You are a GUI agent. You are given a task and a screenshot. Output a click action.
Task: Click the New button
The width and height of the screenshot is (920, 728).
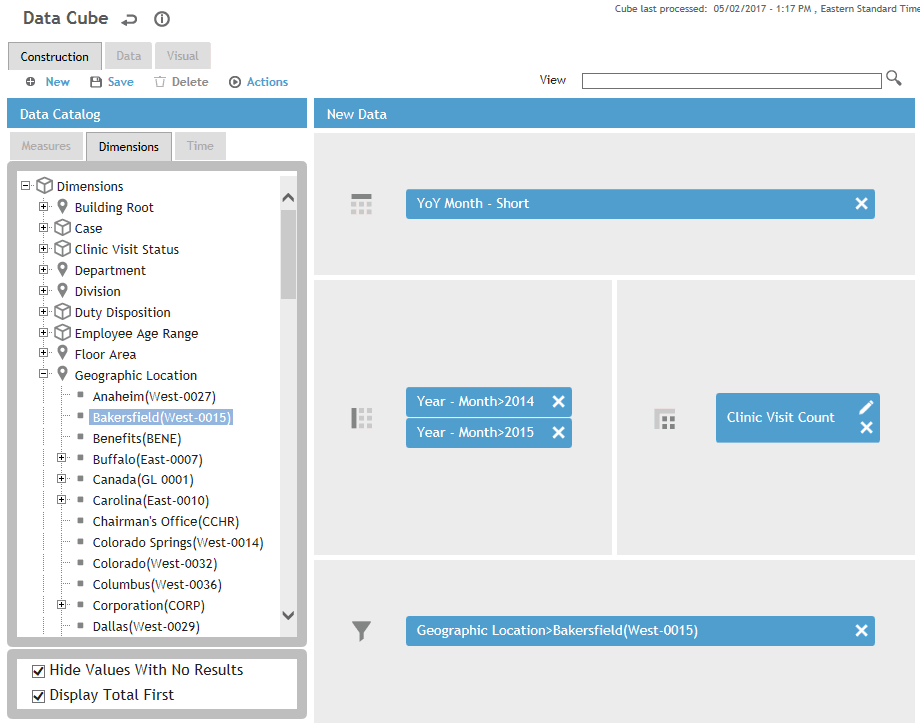tap(48, 82)
